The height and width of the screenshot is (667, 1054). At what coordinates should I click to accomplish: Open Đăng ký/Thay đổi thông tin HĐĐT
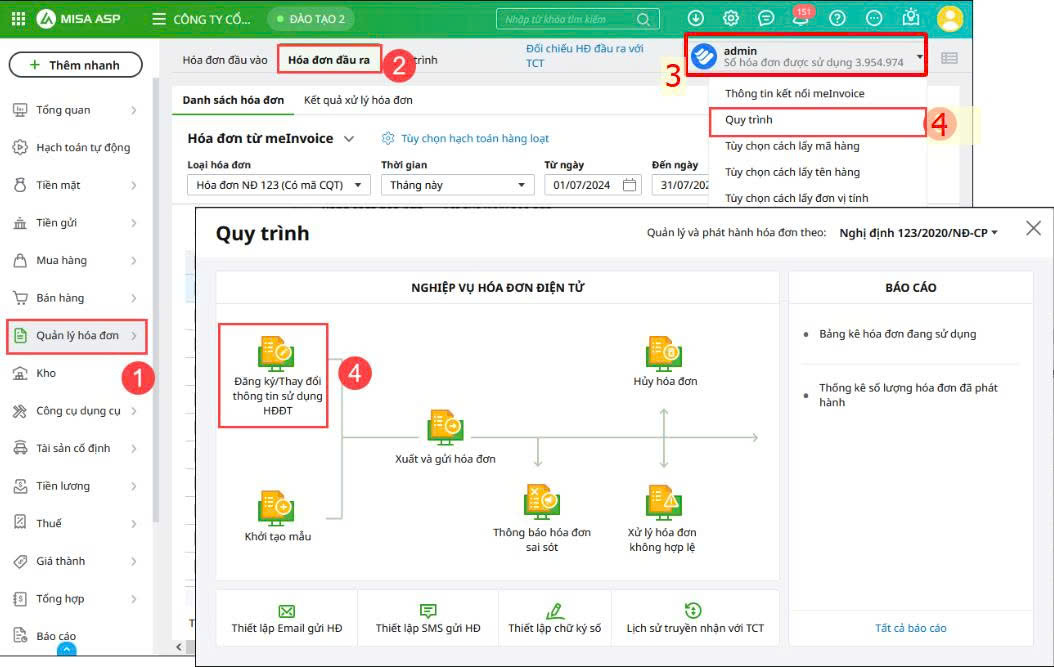[276, 355]
